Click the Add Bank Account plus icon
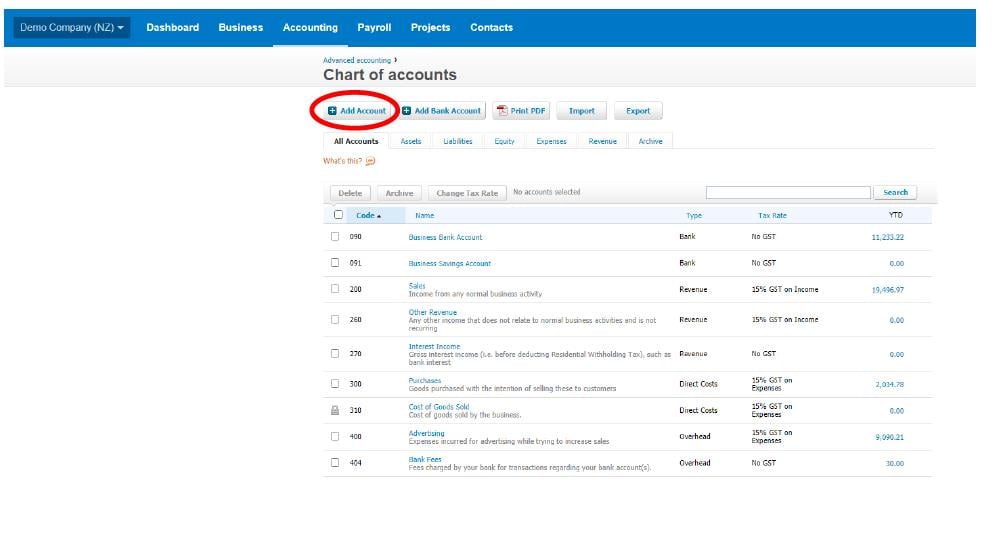Viewport: 999px width, 537px height. coord(407,111)
